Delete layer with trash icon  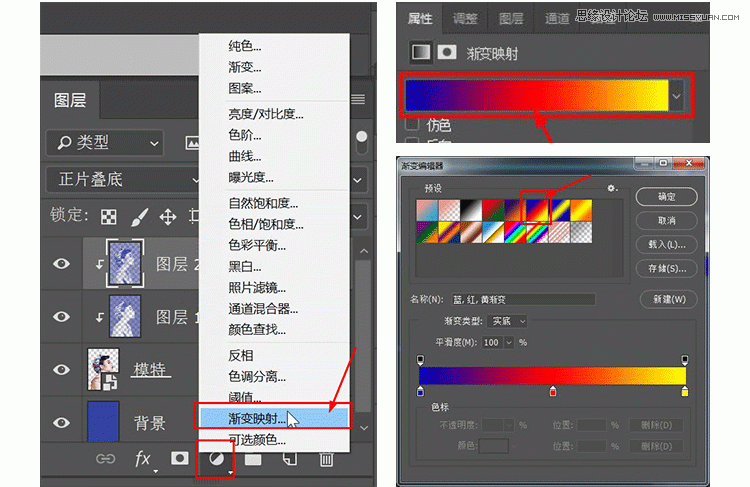point(326,459)
